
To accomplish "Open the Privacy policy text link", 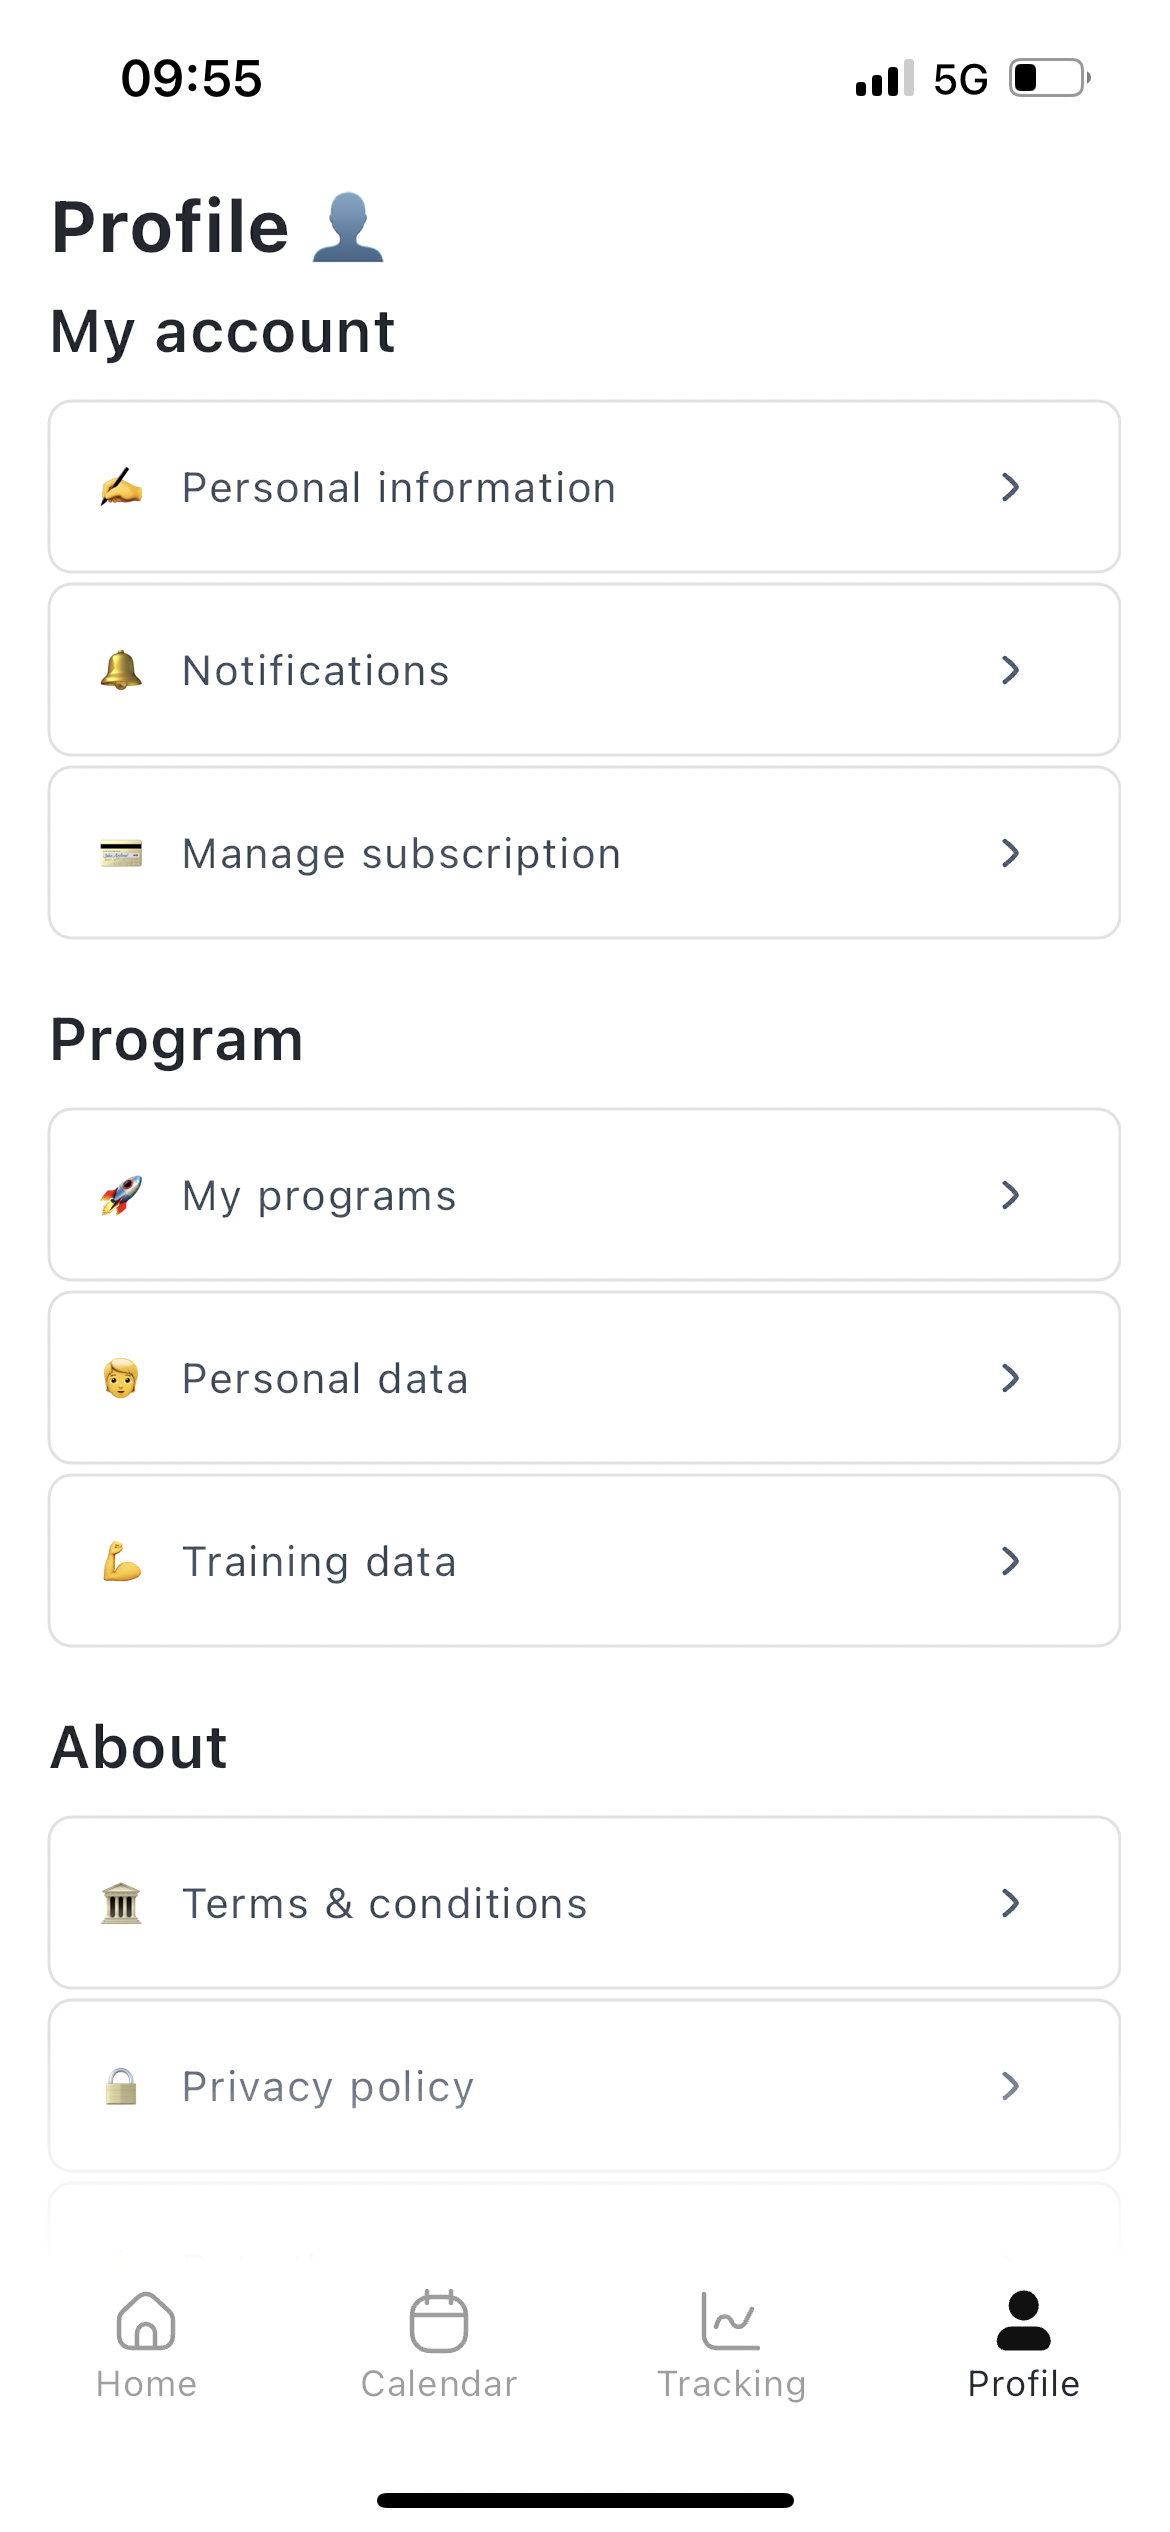I will pyautogui.click(x=328, y=2088).
